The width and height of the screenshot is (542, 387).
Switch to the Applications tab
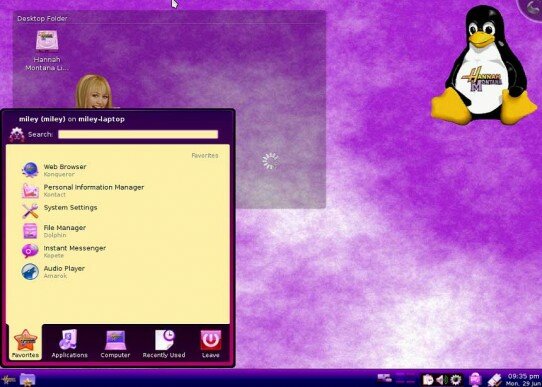[69, 344]
